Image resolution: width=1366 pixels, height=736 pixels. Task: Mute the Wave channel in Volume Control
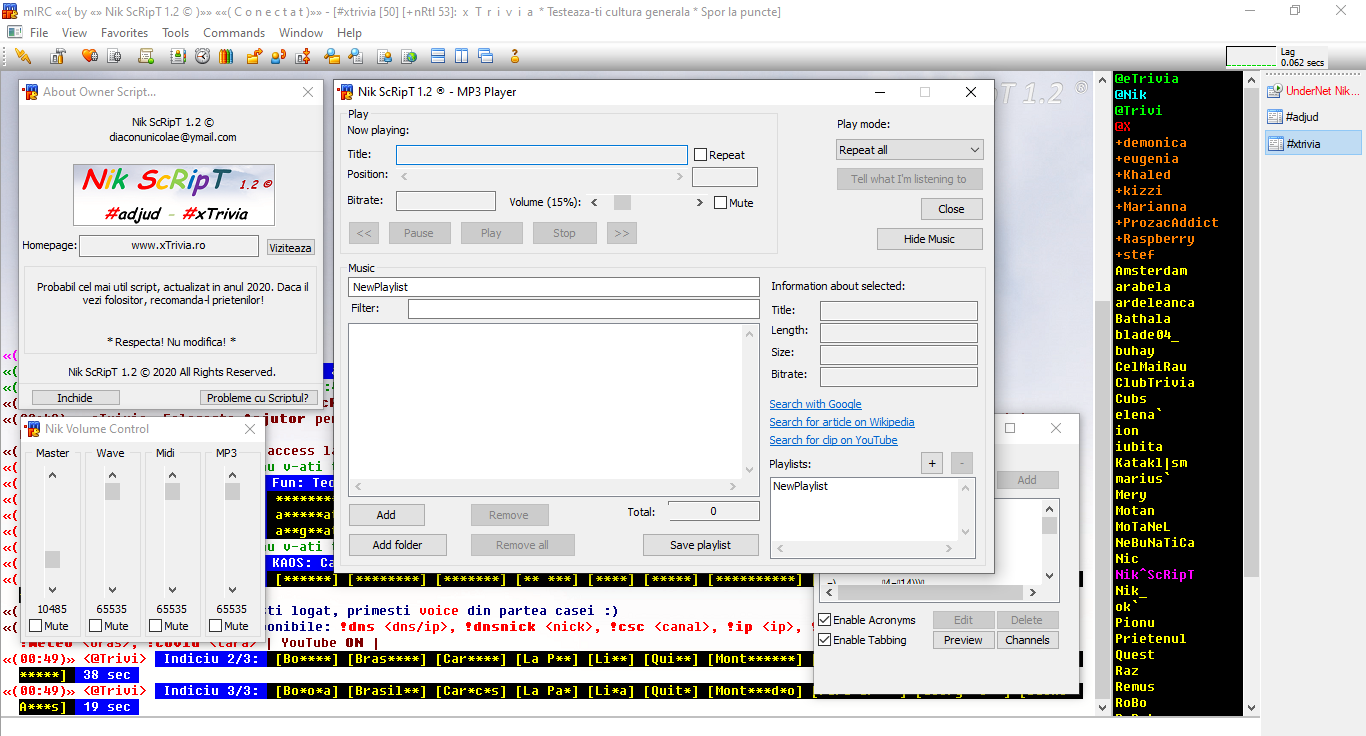point(95,626)
